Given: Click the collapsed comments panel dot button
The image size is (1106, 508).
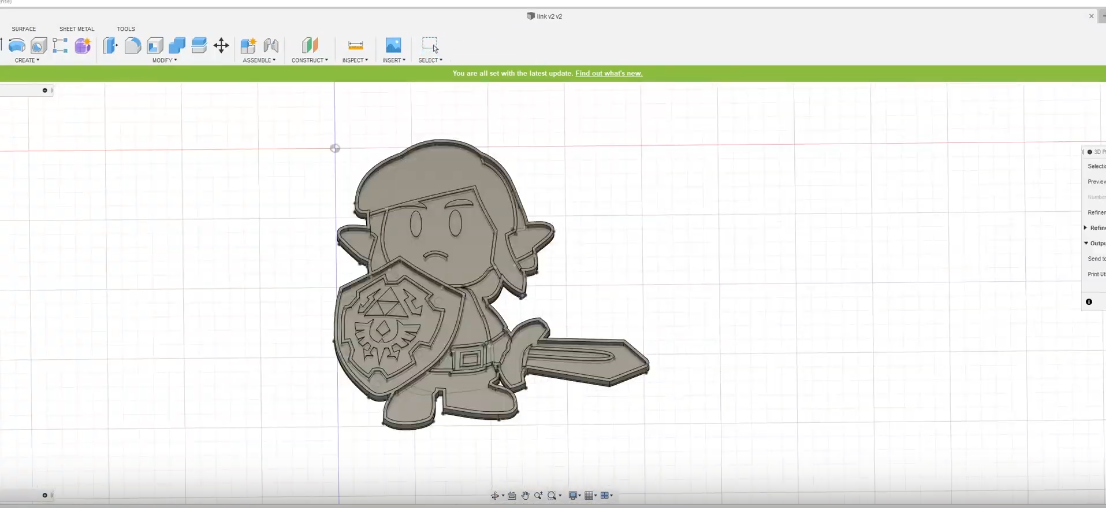Looking at the screenshot, I should click(x=45, y=495).
